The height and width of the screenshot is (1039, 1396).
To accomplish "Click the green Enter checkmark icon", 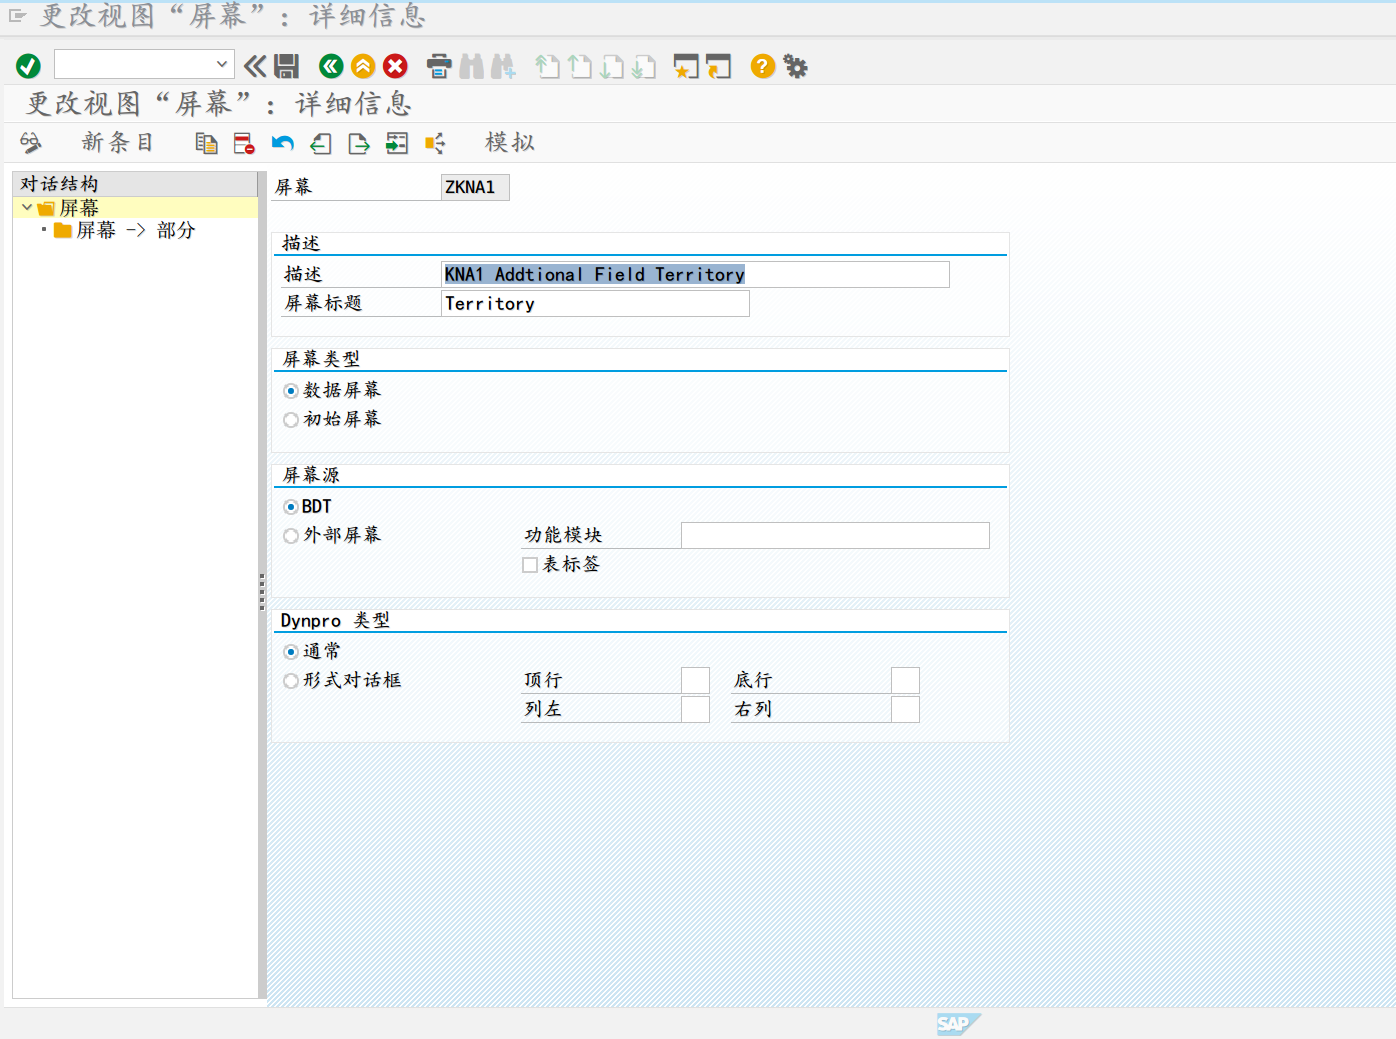I will click(x=28, y=66).
